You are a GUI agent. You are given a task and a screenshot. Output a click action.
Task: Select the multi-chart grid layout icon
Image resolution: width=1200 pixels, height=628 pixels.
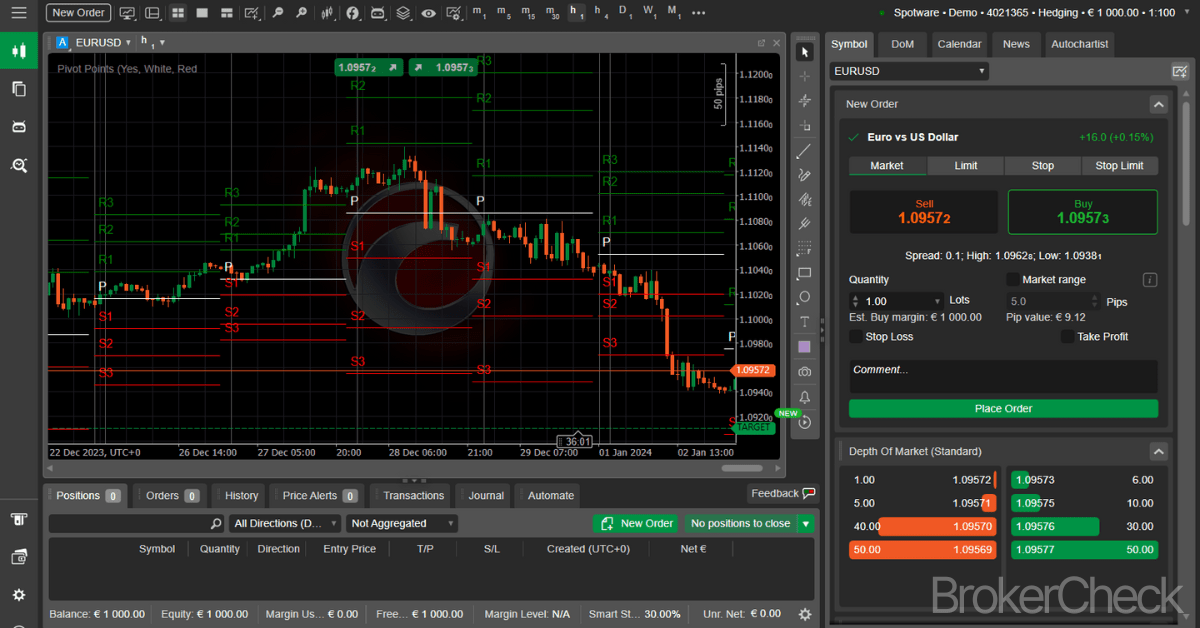tap(177, 13)
